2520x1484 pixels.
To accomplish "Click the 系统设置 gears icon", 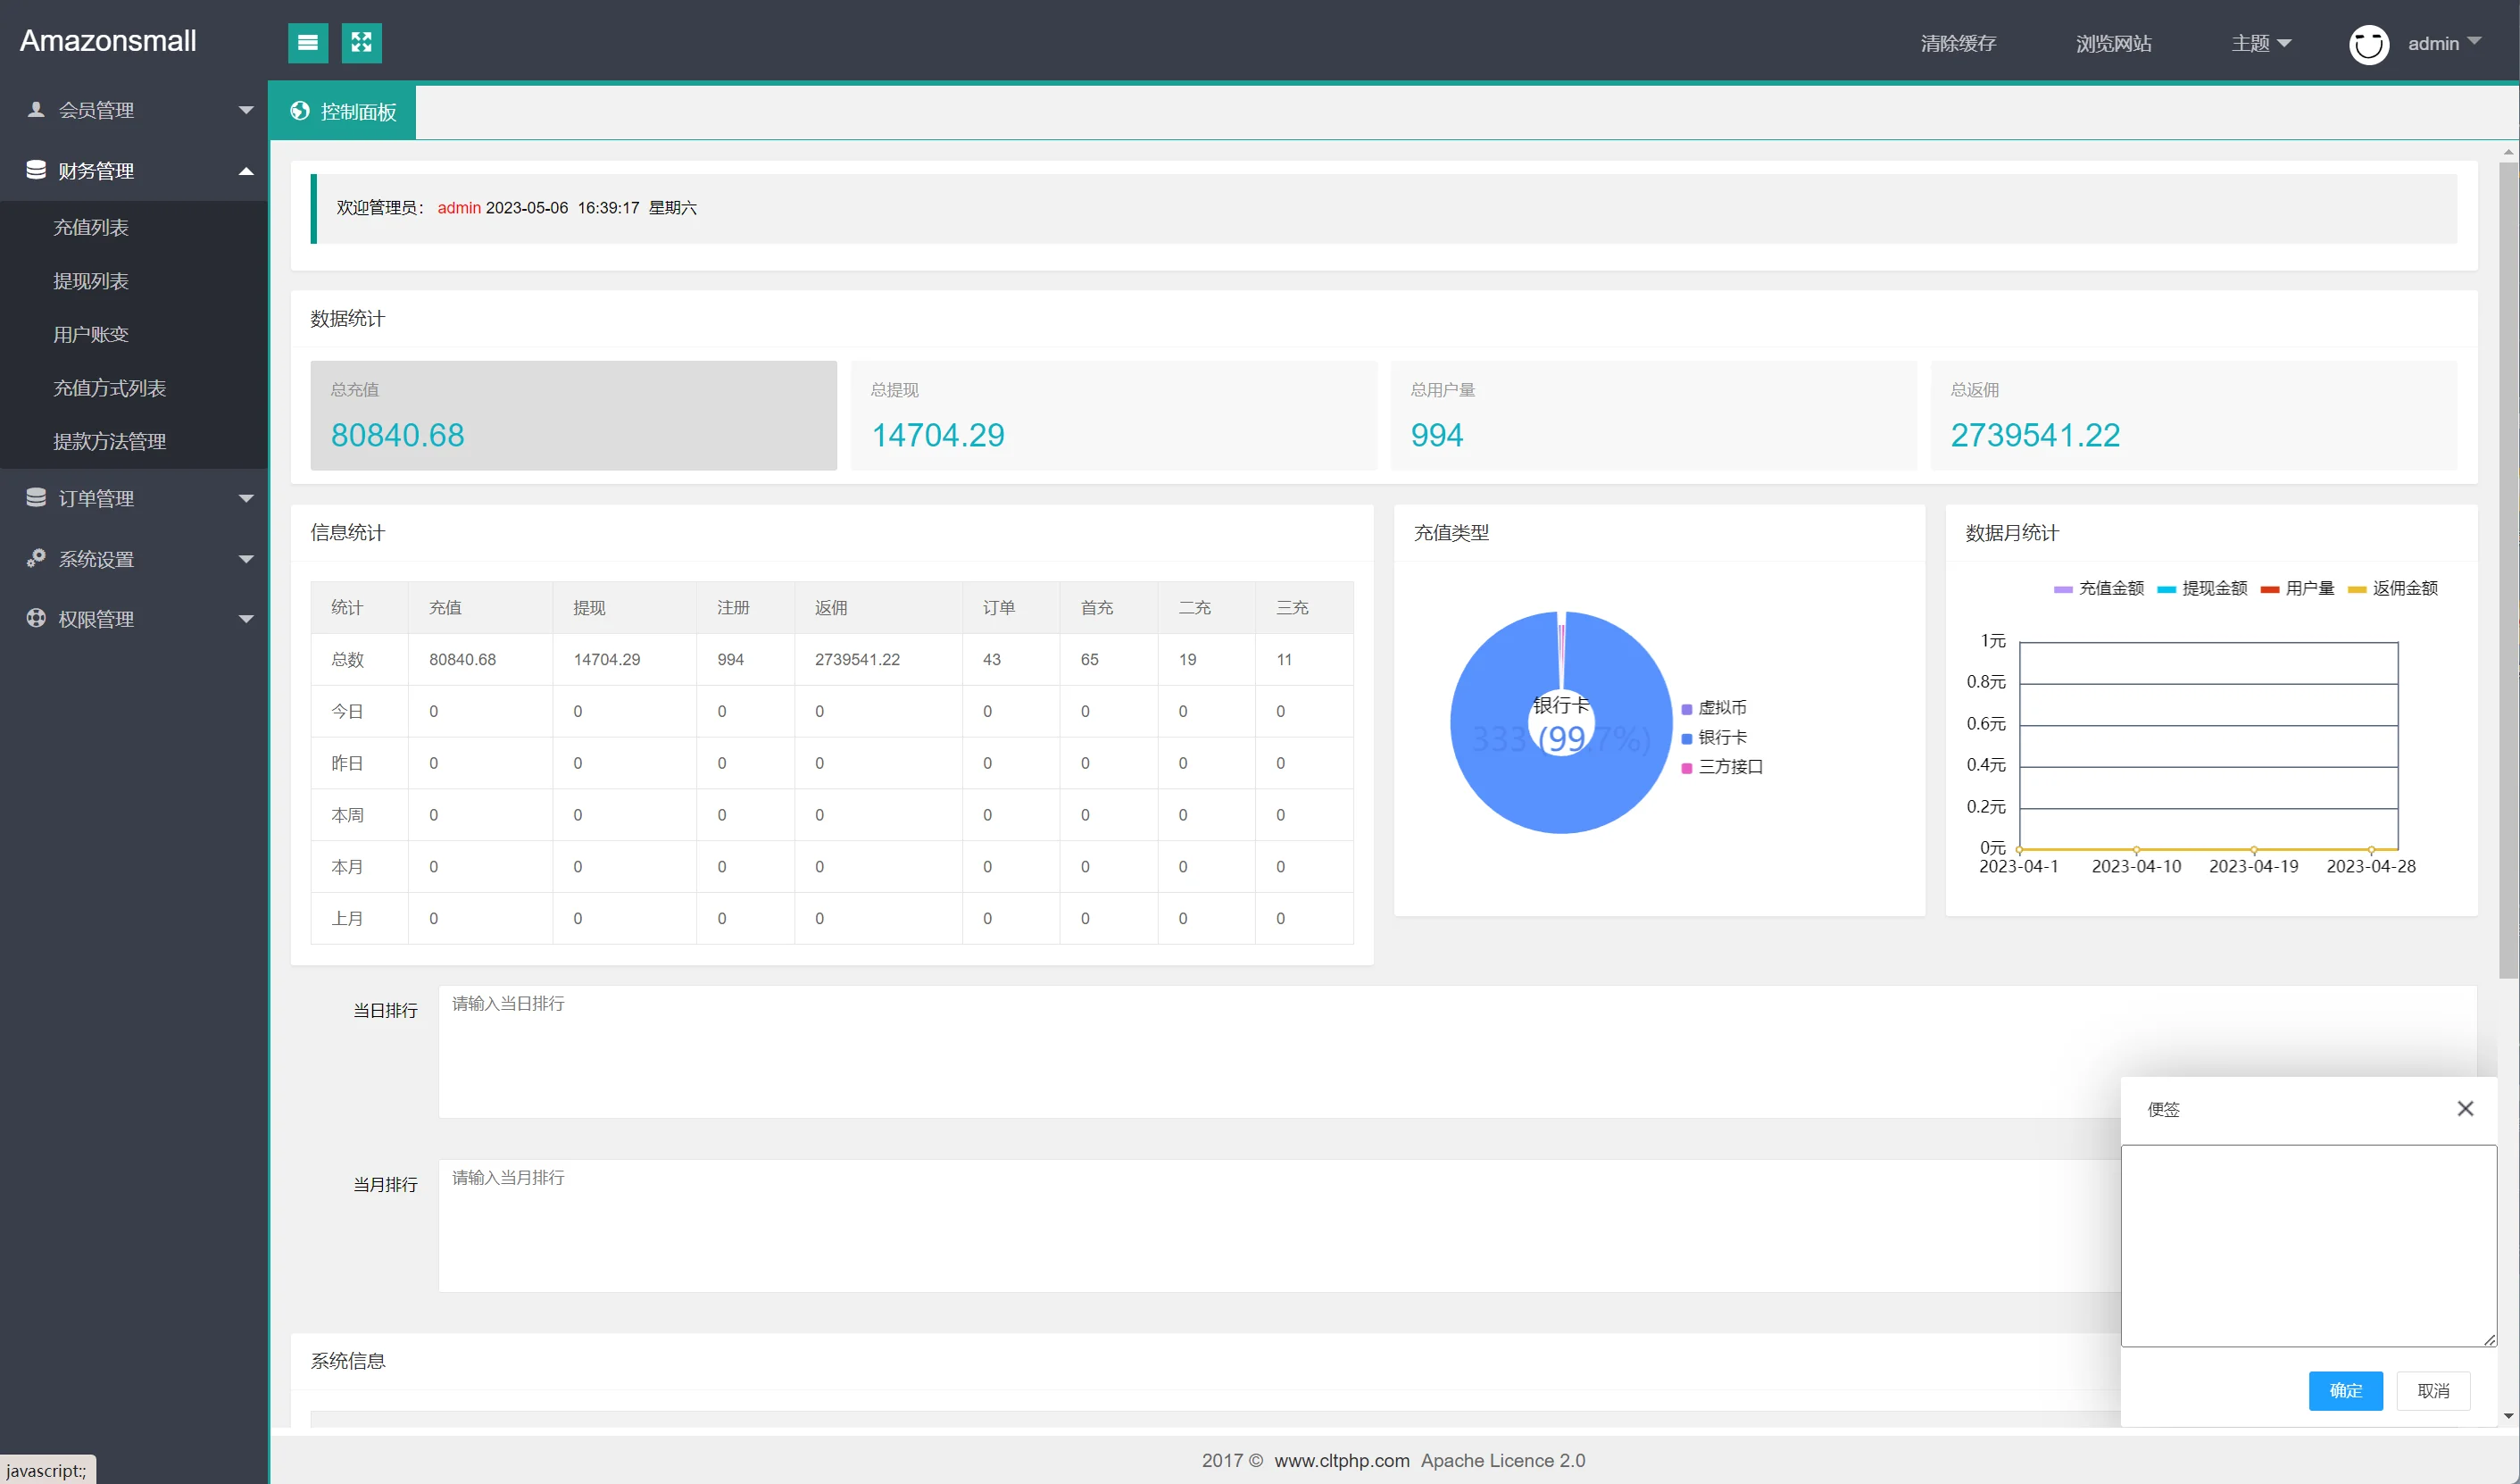I will 36,558.
